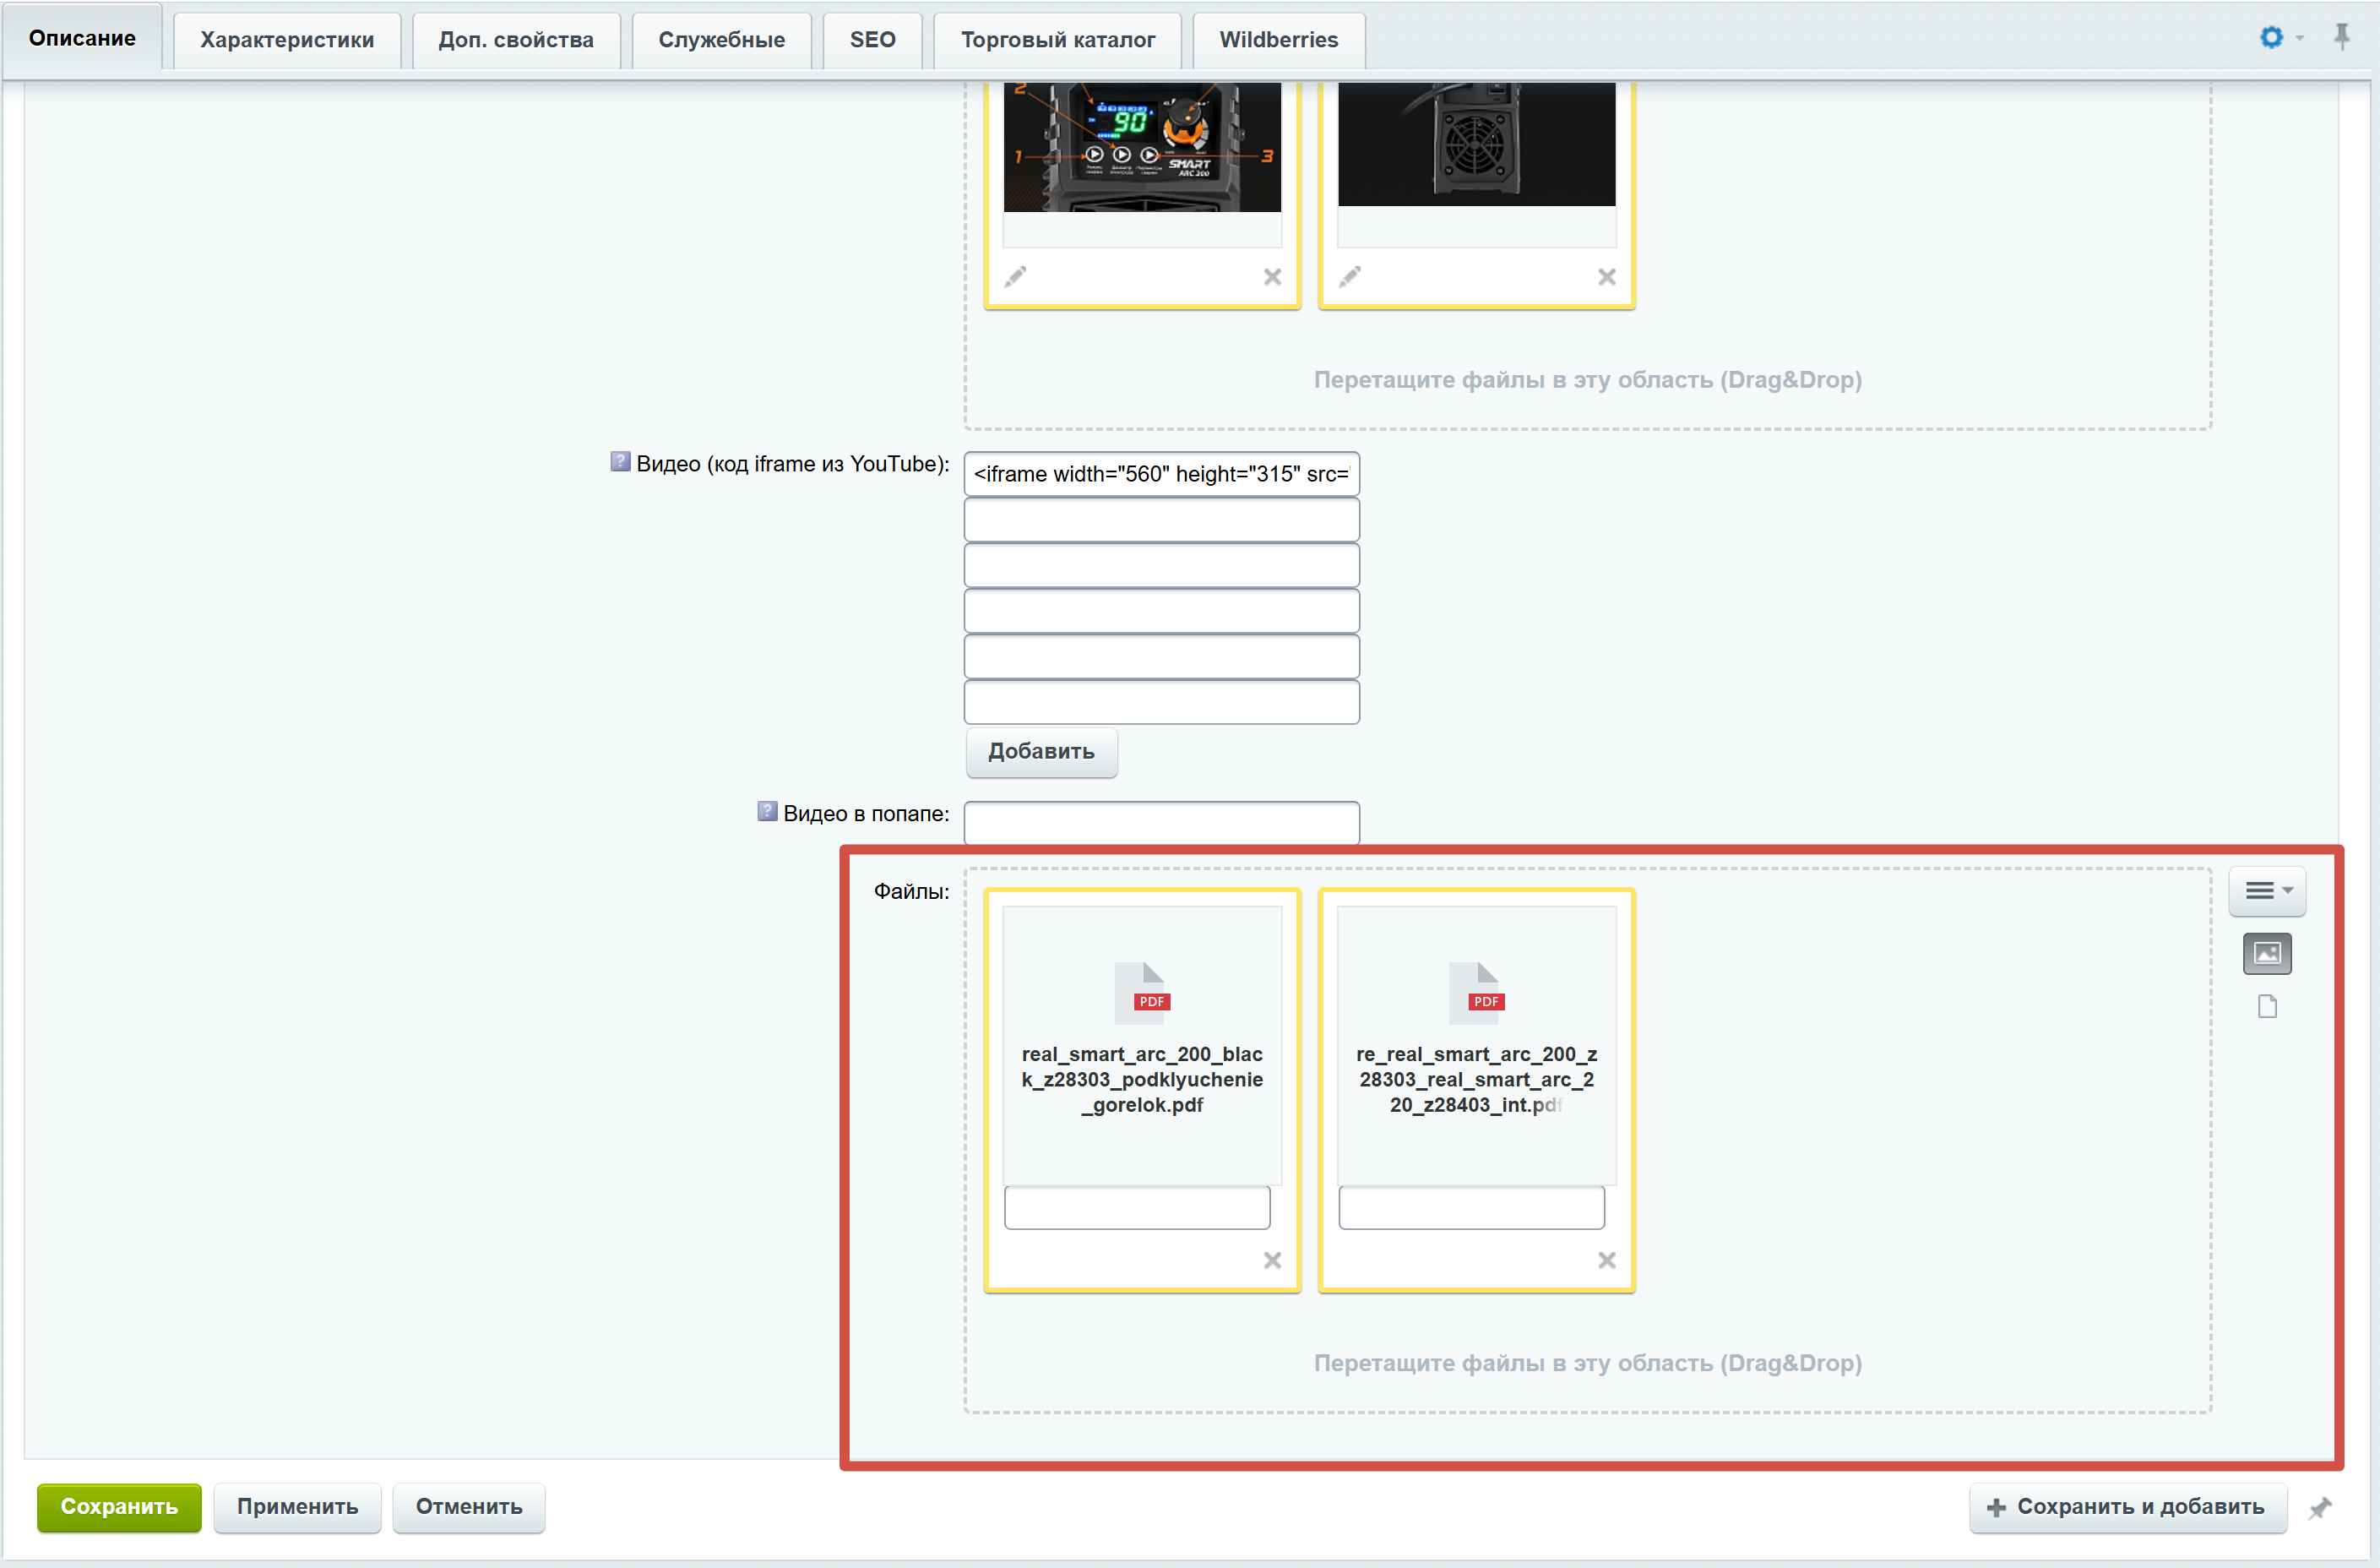Click help icon near Видео в попапе

pos(767,811)
